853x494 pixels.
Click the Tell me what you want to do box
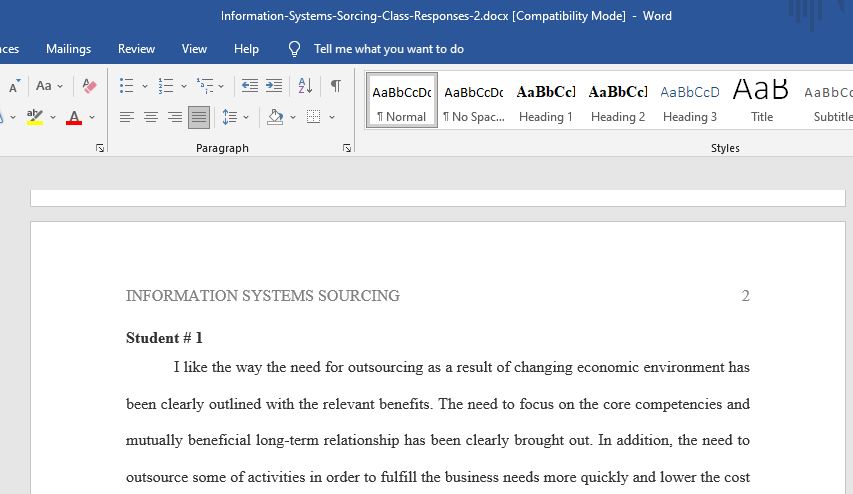tap(388, 49)
